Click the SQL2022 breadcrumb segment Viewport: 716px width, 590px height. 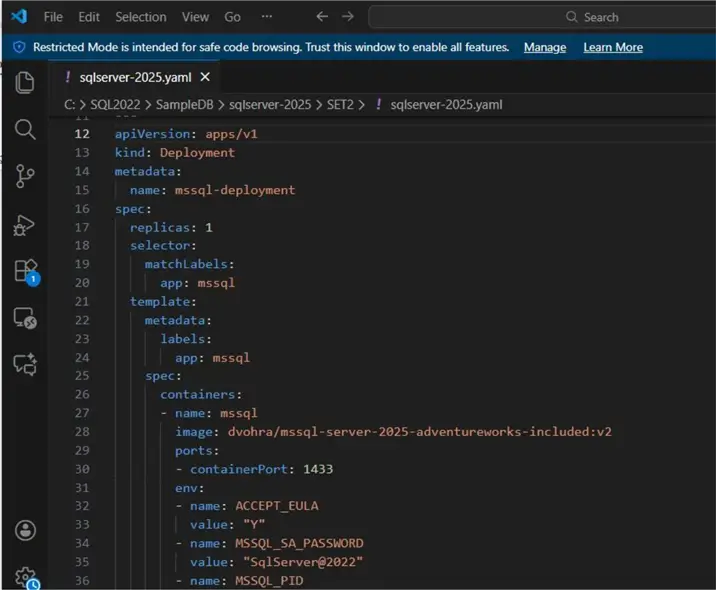point(115,105)
